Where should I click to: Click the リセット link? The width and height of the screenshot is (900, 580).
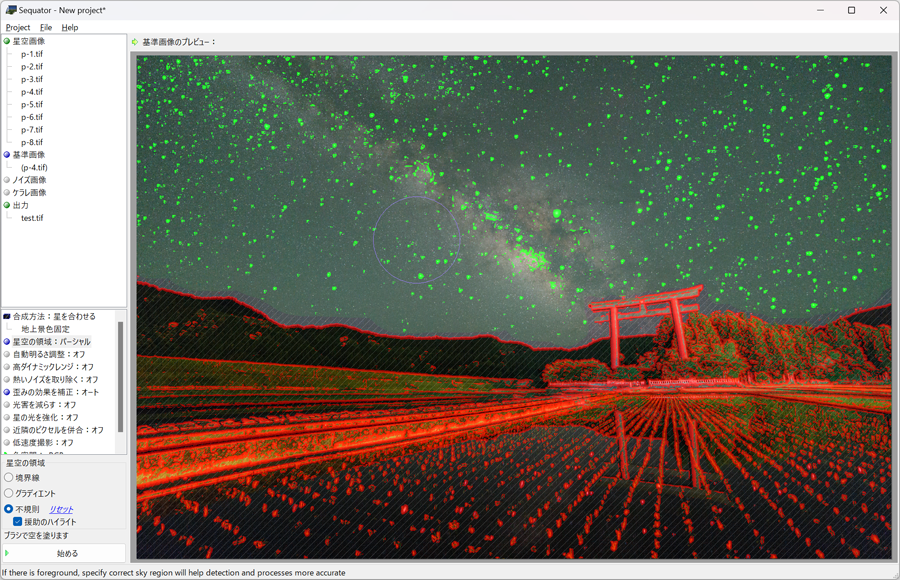(x=61, y=509)
